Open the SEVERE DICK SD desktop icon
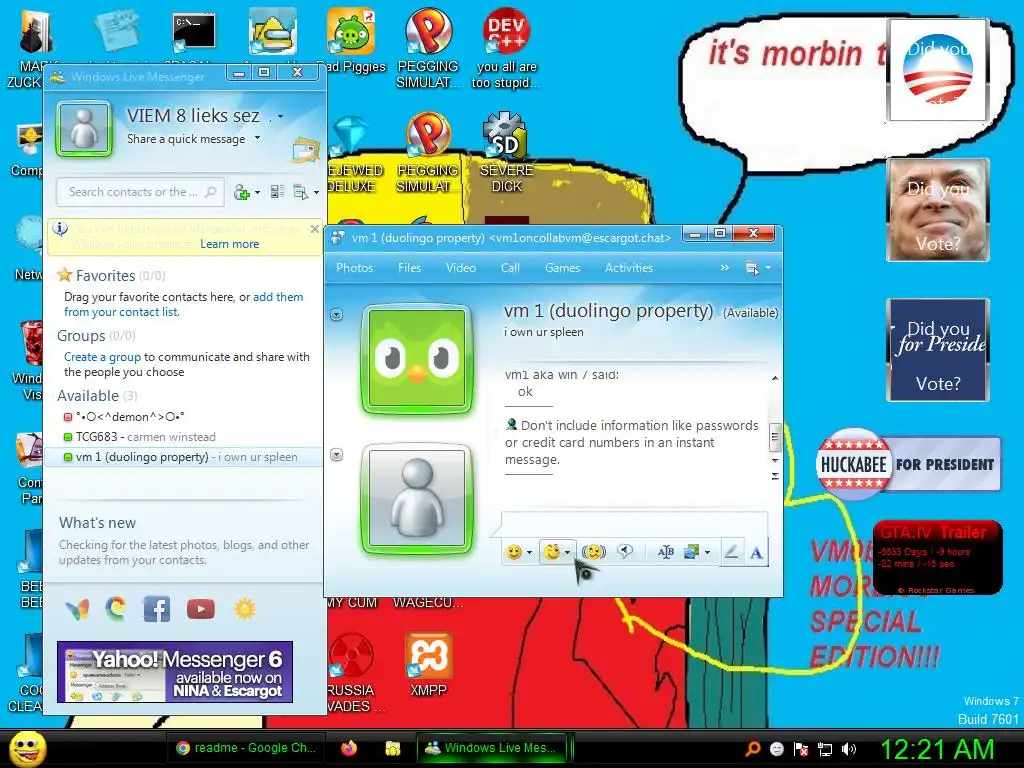Image resolution: width=1024 pixels, height=768 pixels. click(506, 152)
